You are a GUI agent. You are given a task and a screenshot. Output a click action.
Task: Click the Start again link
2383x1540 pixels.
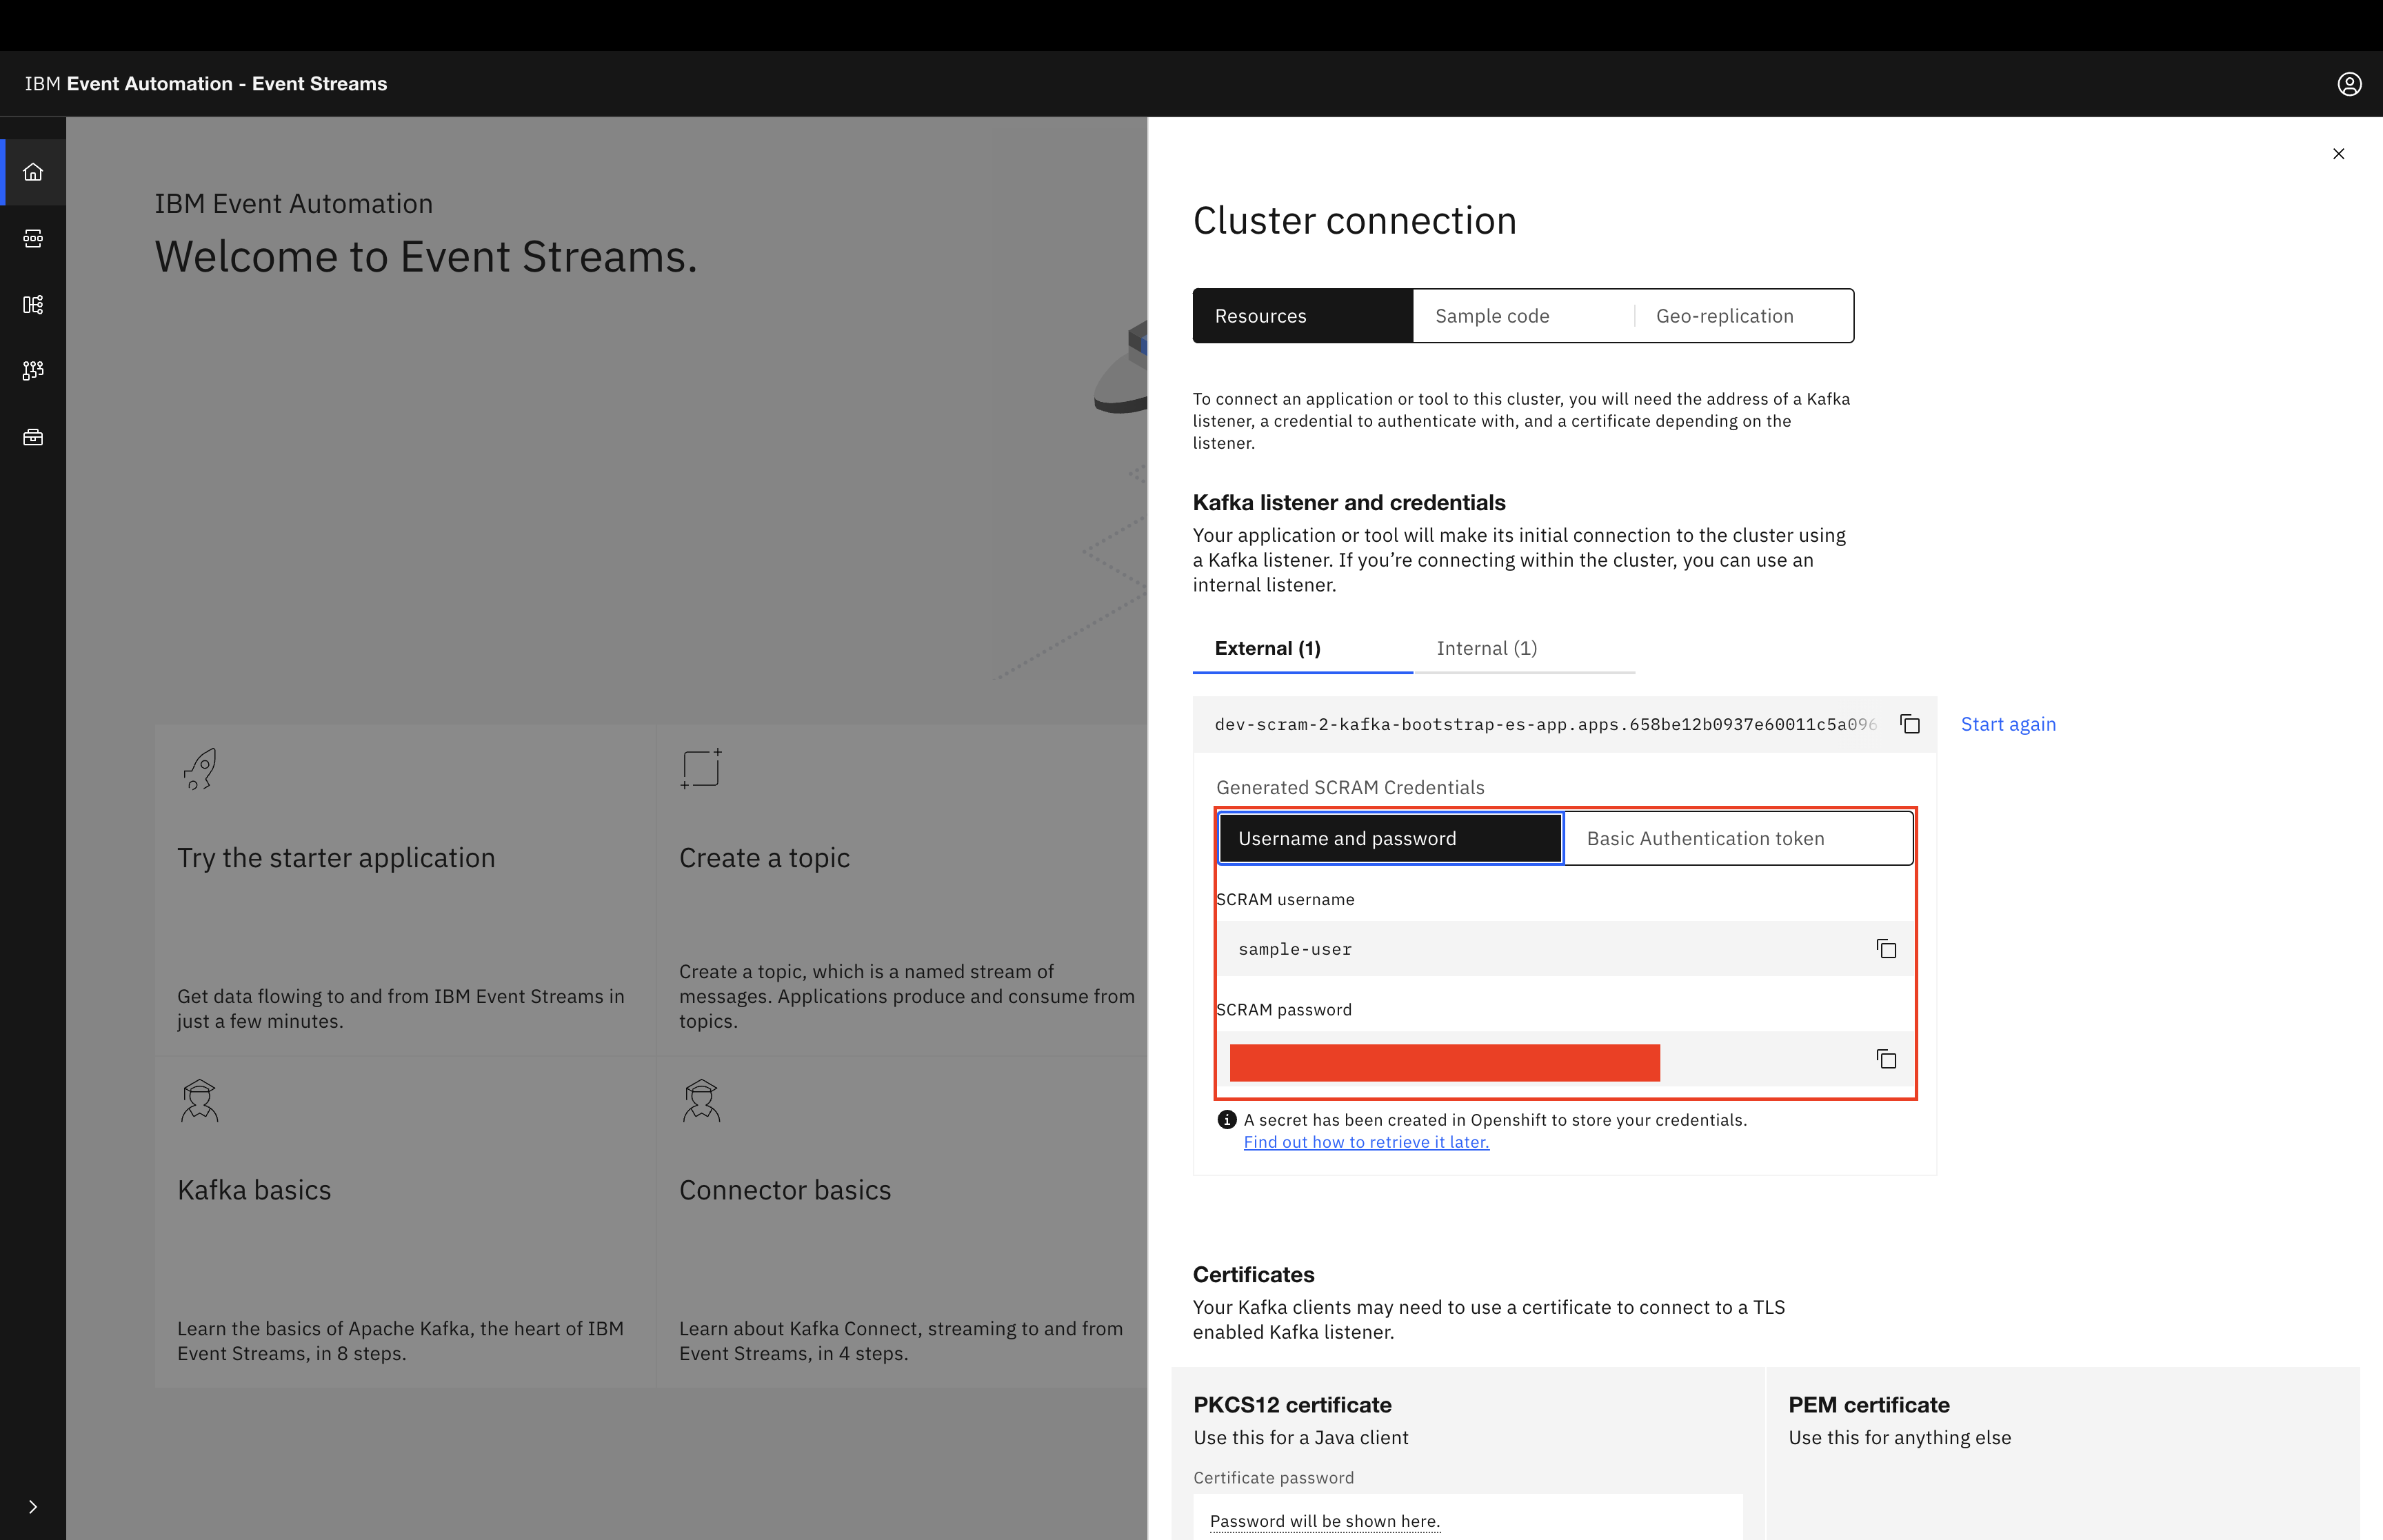point(2007,724)
